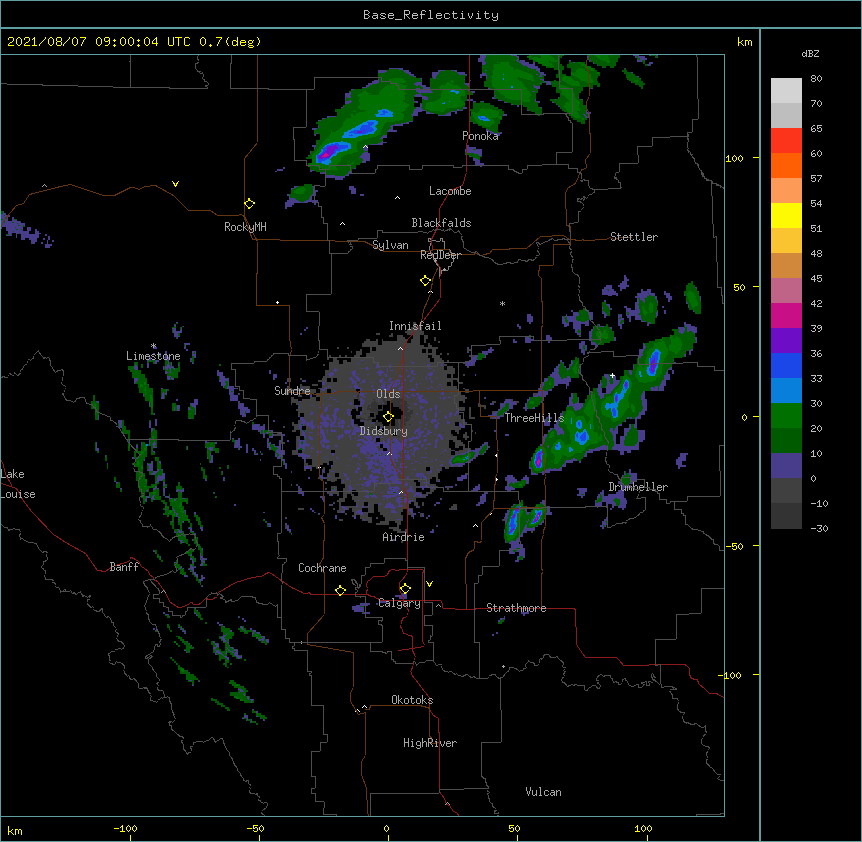The height and width of the screenshot is (842, 862).
Task: Click the asterisk marker above Limestone
Action: coord(154,346)
